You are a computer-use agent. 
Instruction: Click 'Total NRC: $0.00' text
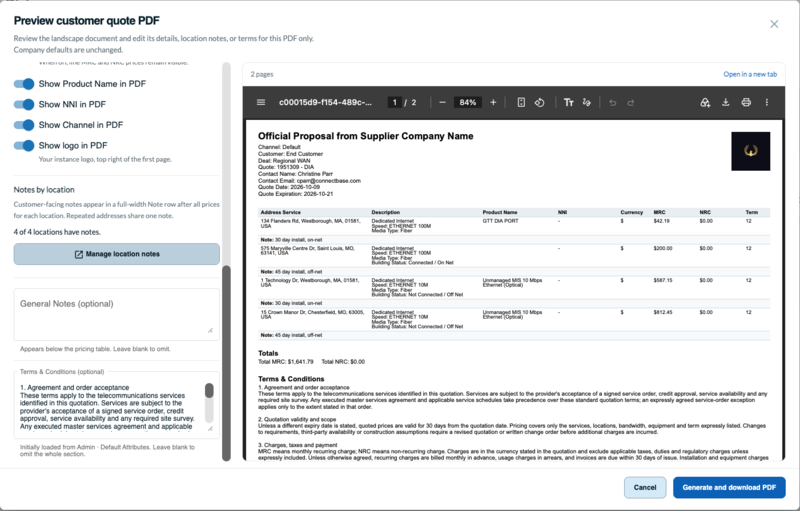click(x=343, y=362)
